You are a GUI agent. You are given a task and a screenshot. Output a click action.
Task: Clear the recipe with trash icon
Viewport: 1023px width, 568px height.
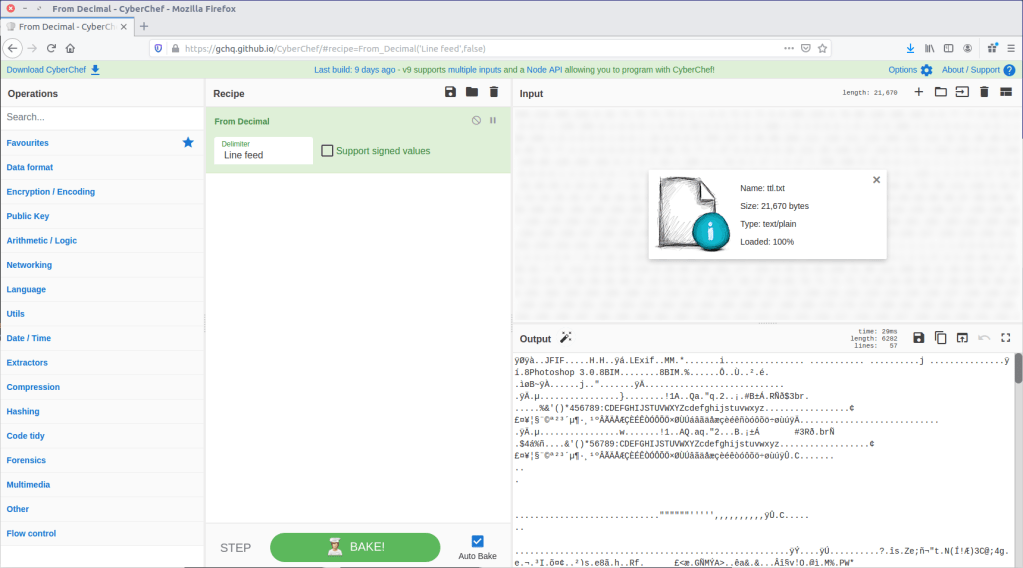[493, 93]
